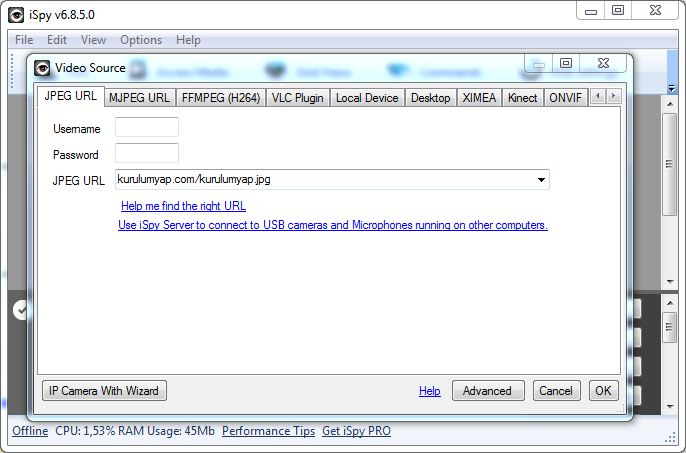Viewport: 686px width, 453px height.
Task: Click the lower panel scrollbar down arrow
Action: [x=670, y=407]
